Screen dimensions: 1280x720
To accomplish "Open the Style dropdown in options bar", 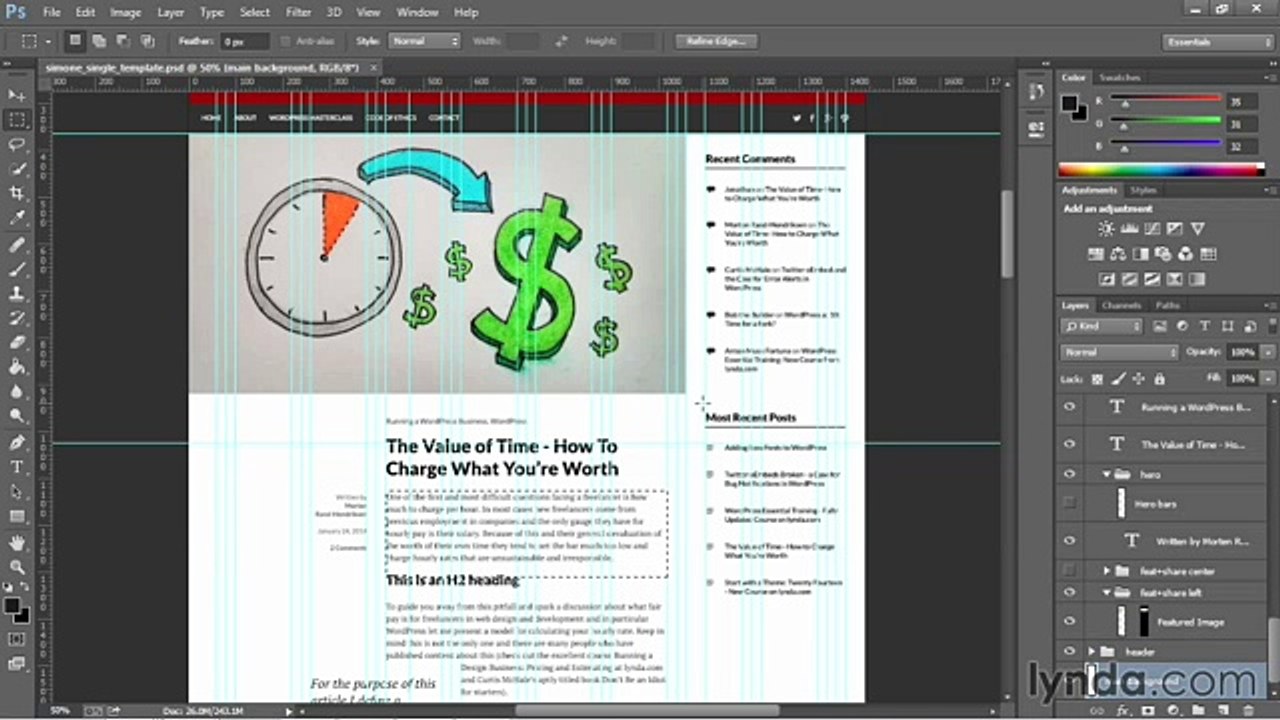I will pos(425,42).
